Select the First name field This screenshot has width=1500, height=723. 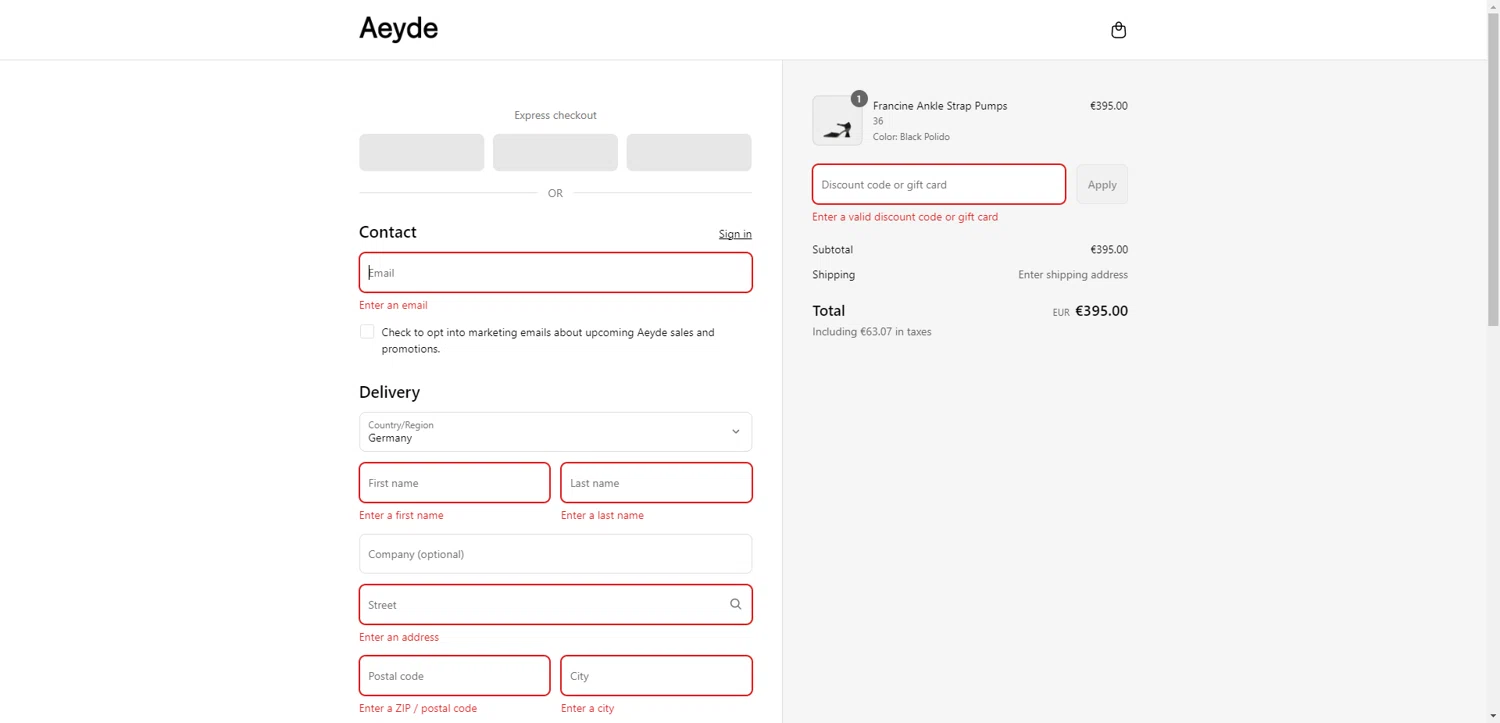coord(454,483)
